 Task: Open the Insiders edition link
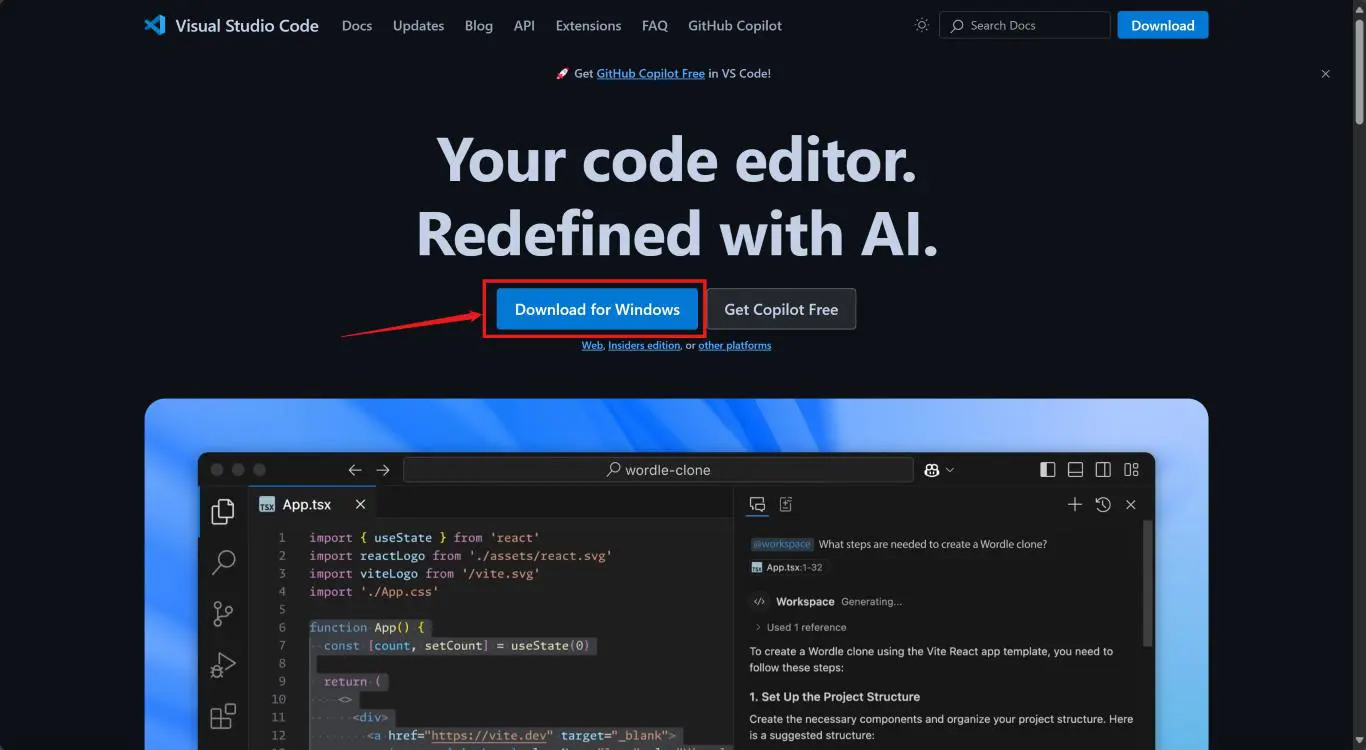coord(644,346)
